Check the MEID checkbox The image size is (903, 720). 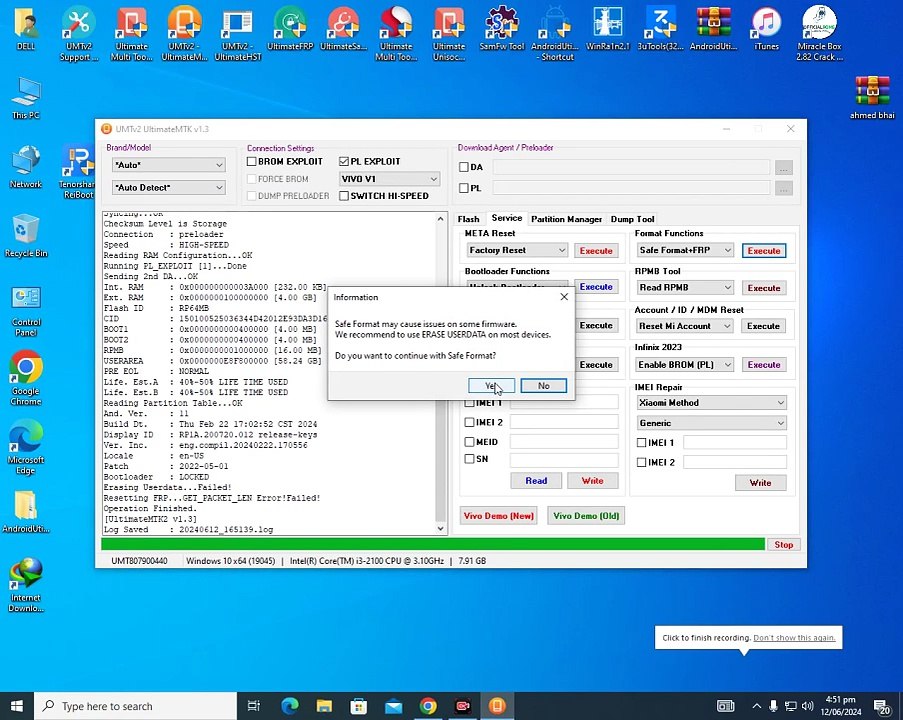(x=469, y=442)
